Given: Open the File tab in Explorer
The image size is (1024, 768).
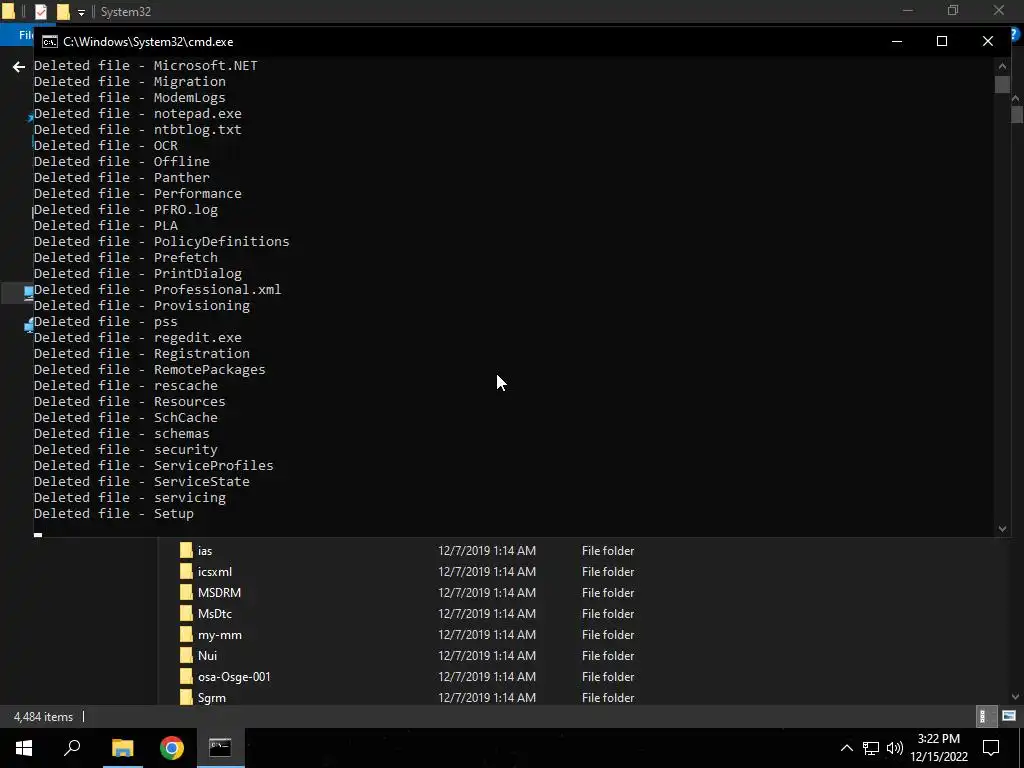Looking at the screenshot, I should pos(26,35).
